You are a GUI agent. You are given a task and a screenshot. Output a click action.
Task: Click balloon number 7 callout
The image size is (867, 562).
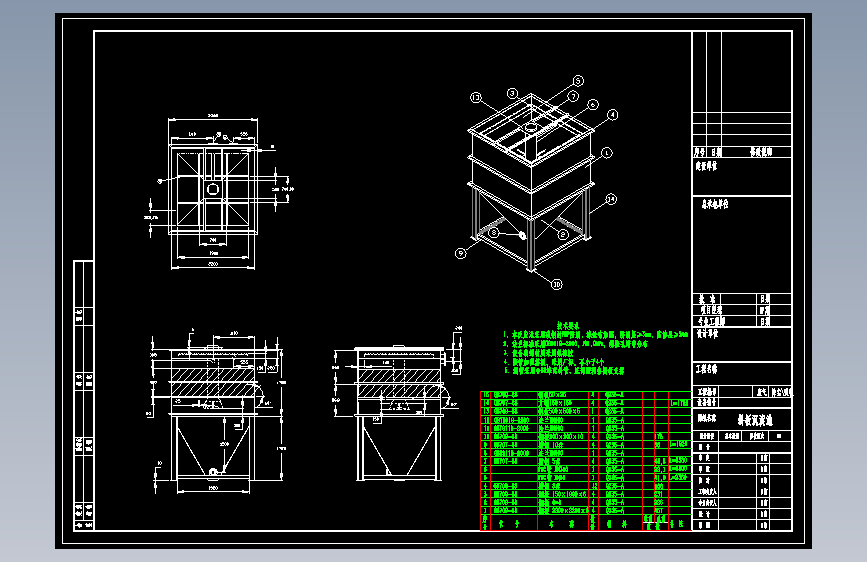[573, 96]
